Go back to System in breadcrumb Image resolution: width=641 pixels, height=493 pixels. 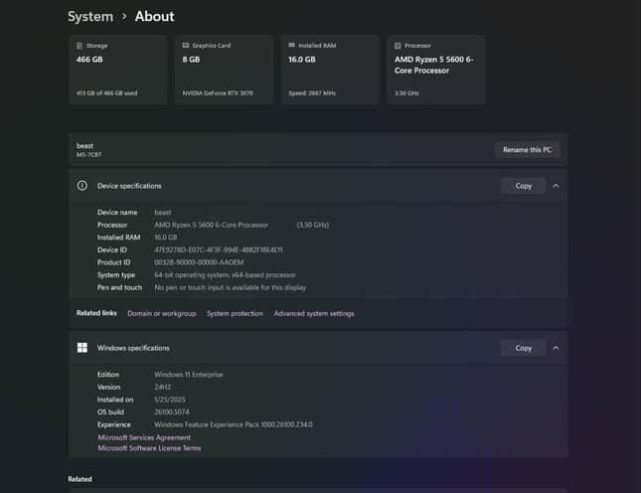(x=90, y=16)
